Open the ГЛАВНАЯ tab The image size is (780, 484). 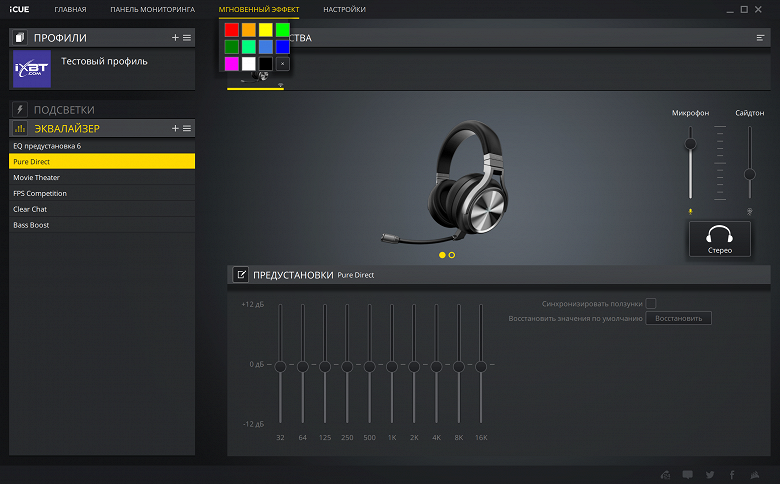point(70,9)
